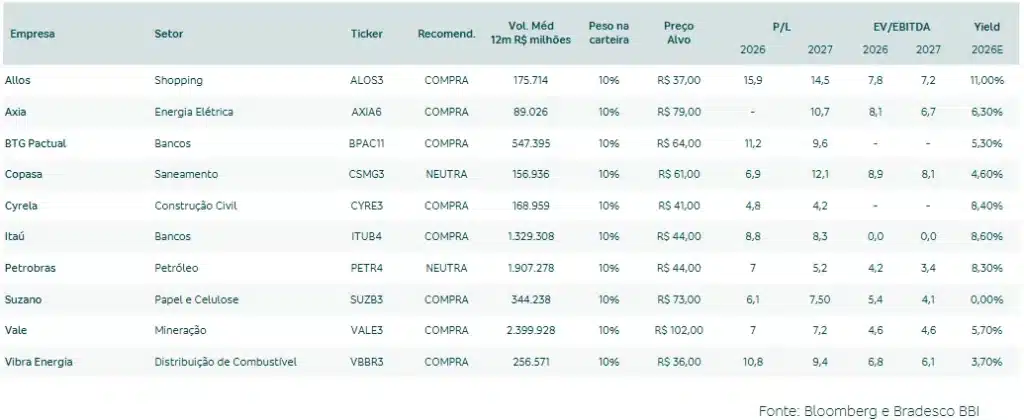The height and width of the screenshot is (420, 1024).
Task: Click the Fonte: Bloomberg e Bradesco BBI text
Action: coord(886,409)
